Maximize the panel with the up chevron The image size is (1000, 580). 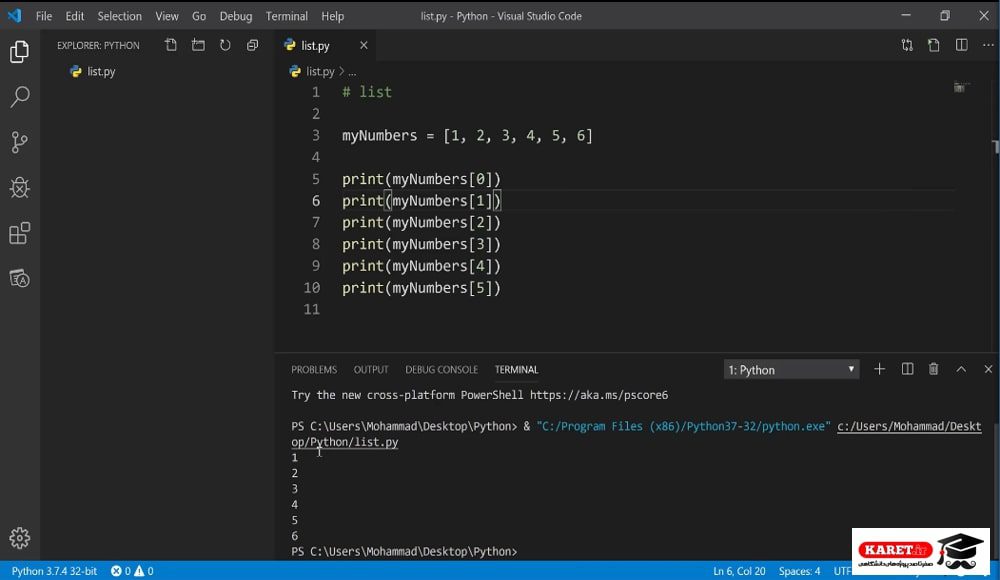click(961, 369)
